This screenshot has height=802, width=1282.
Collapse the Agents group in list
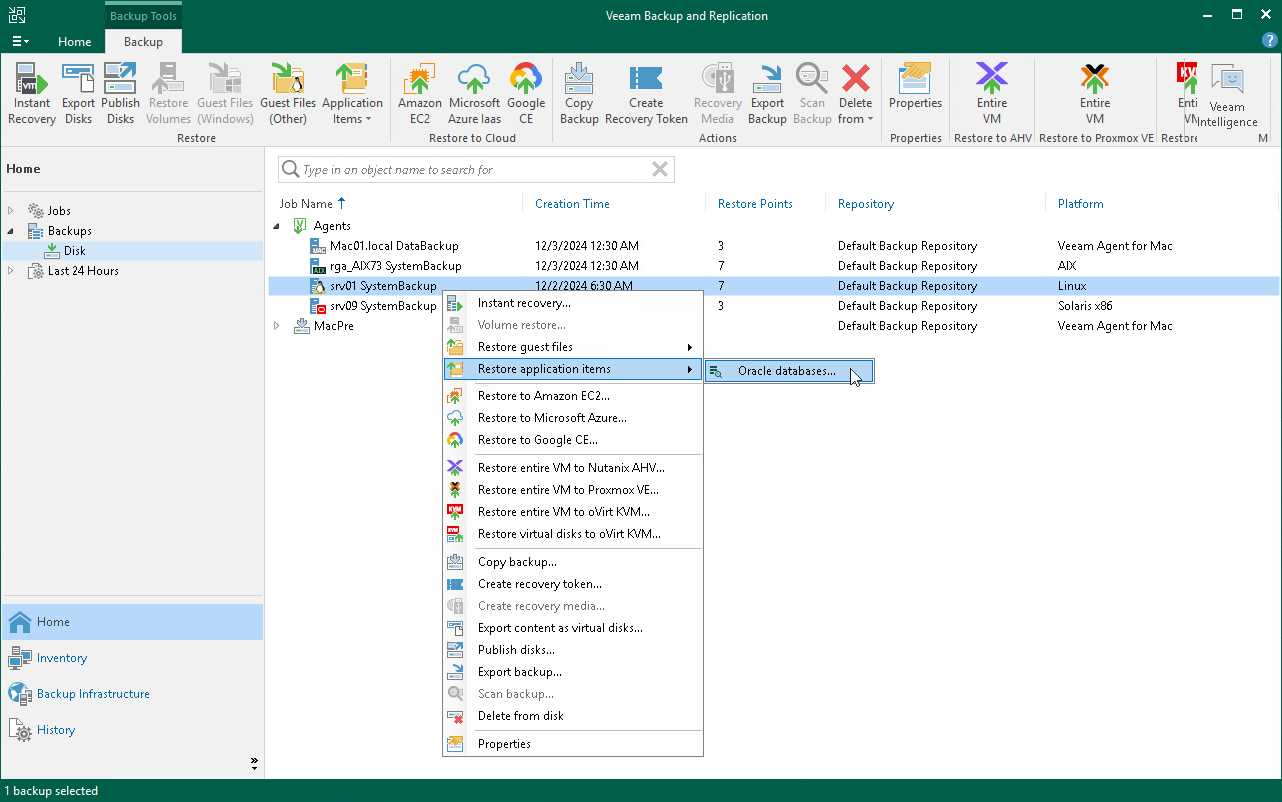pyautogui.click(x=277, y=226)
